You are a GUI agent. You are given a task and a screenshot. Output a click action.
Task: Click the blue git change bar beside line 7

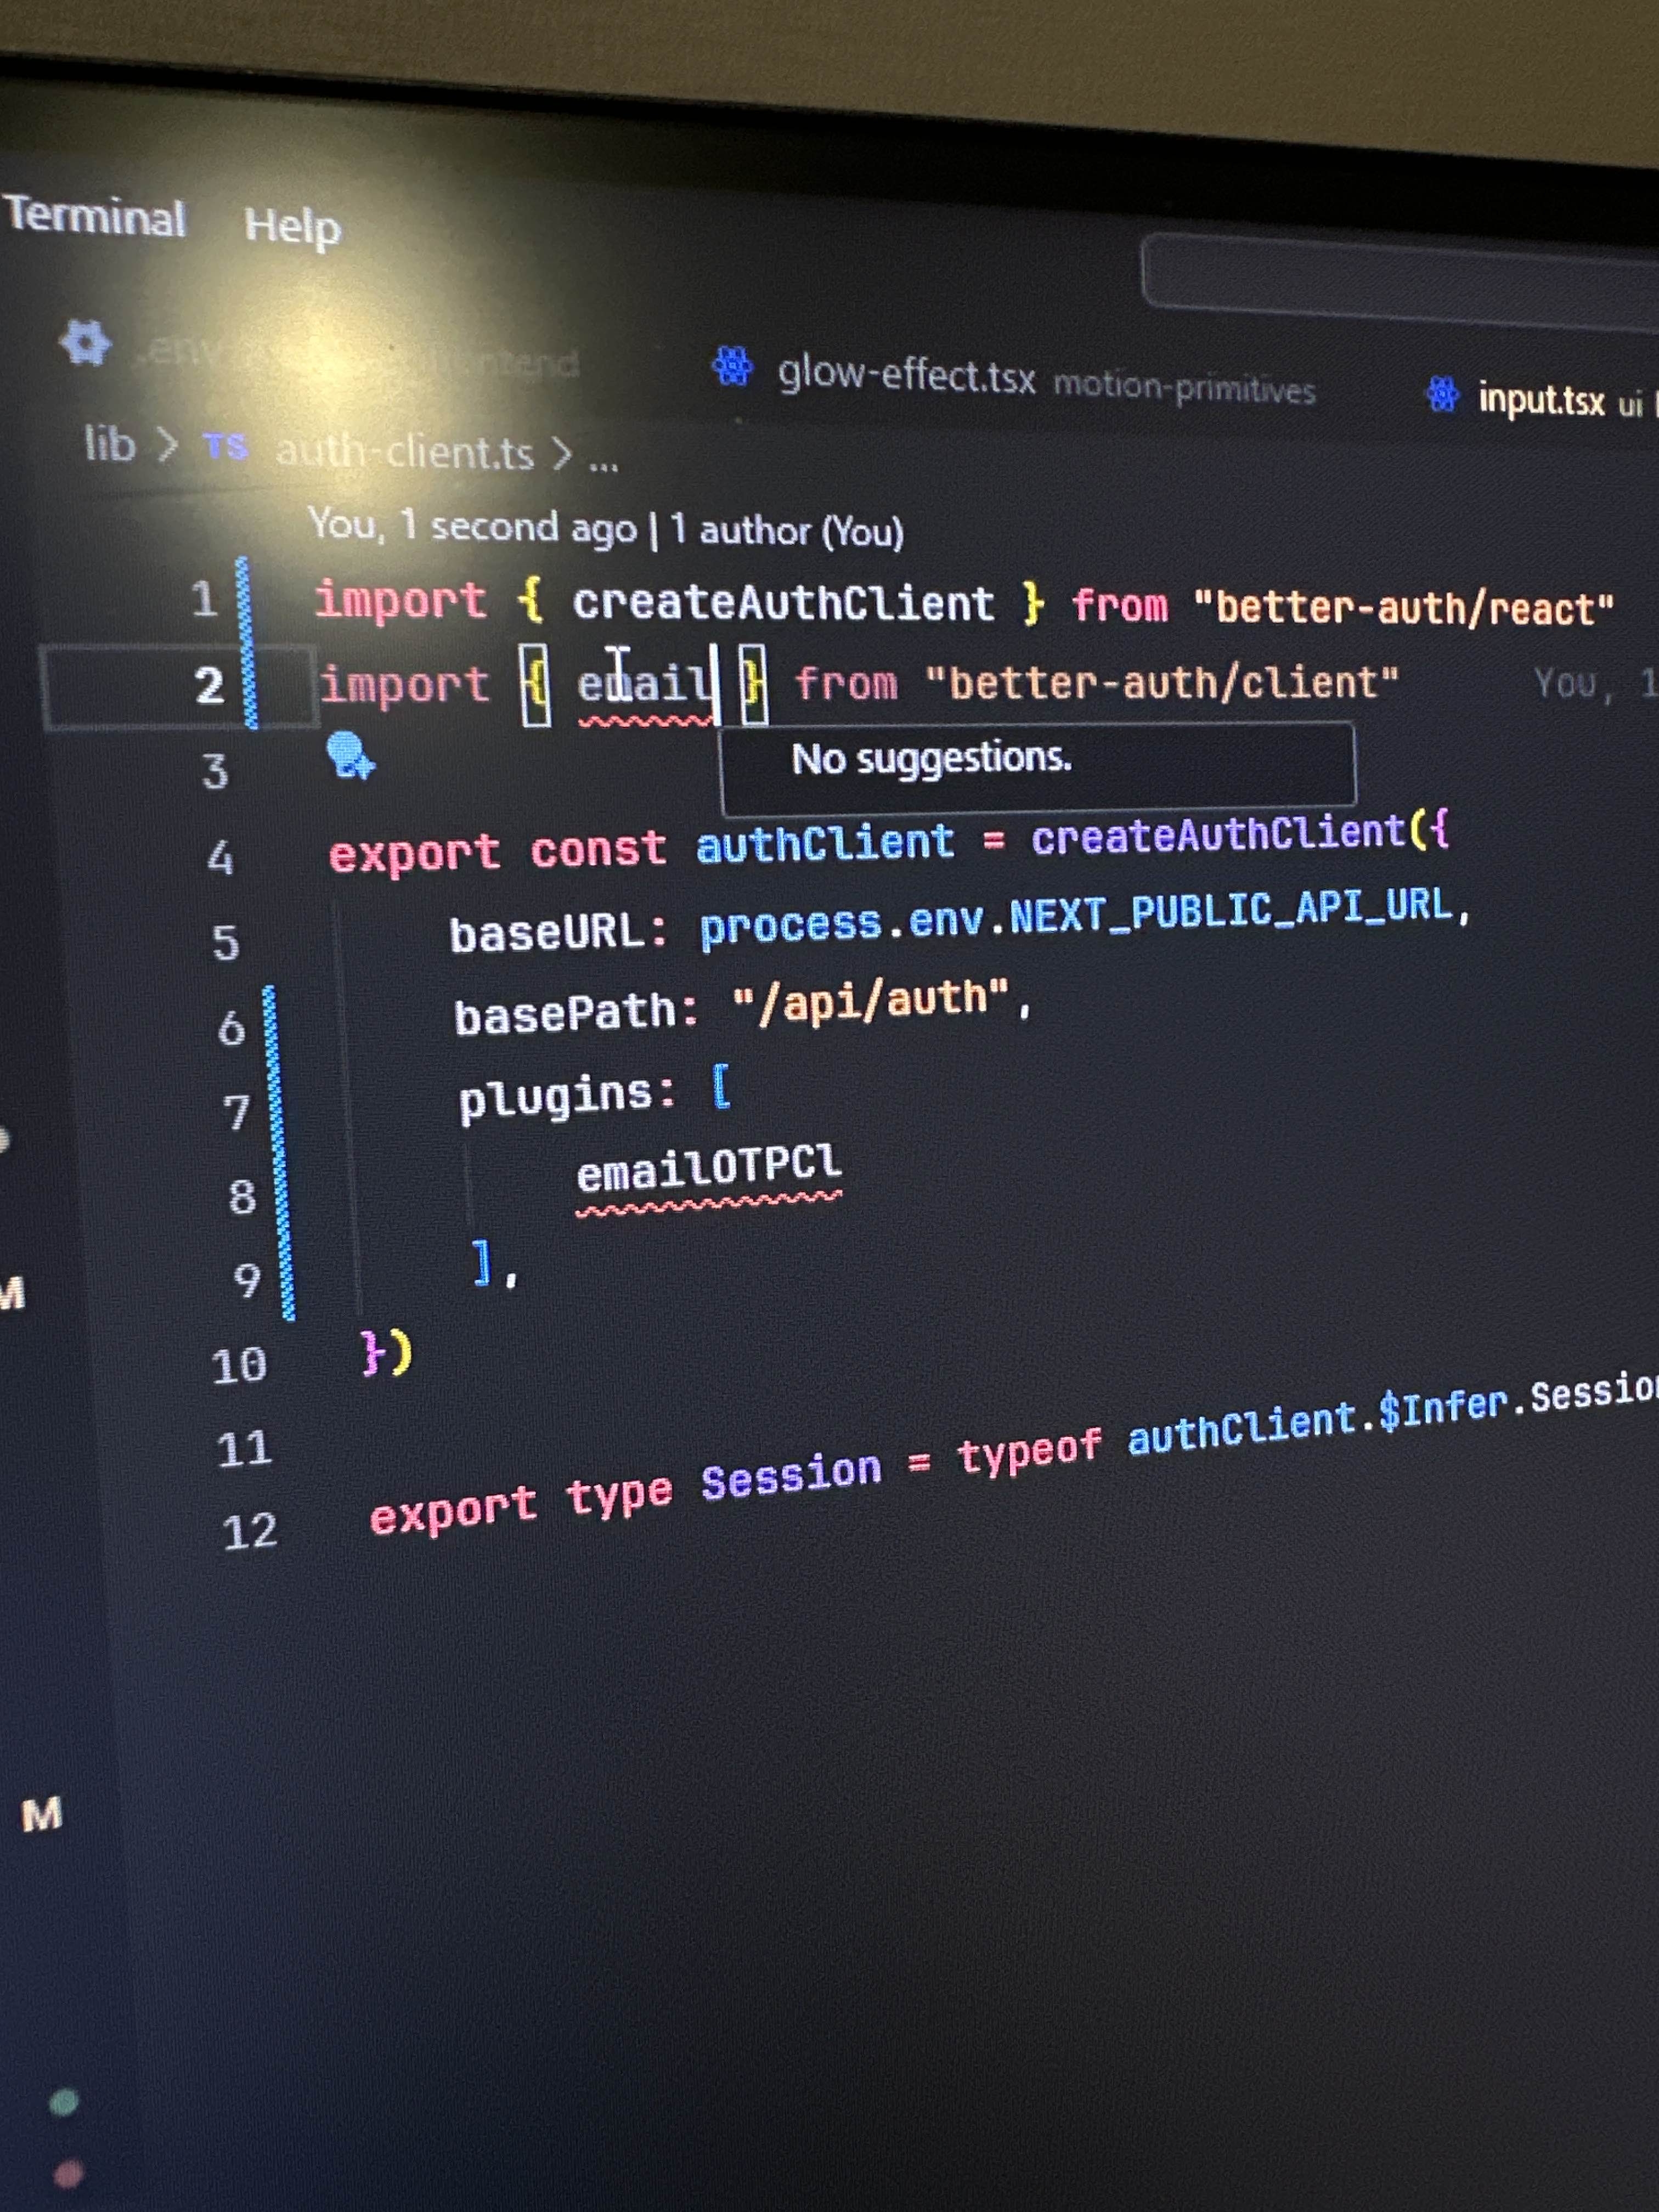[x=277, y=1110]
